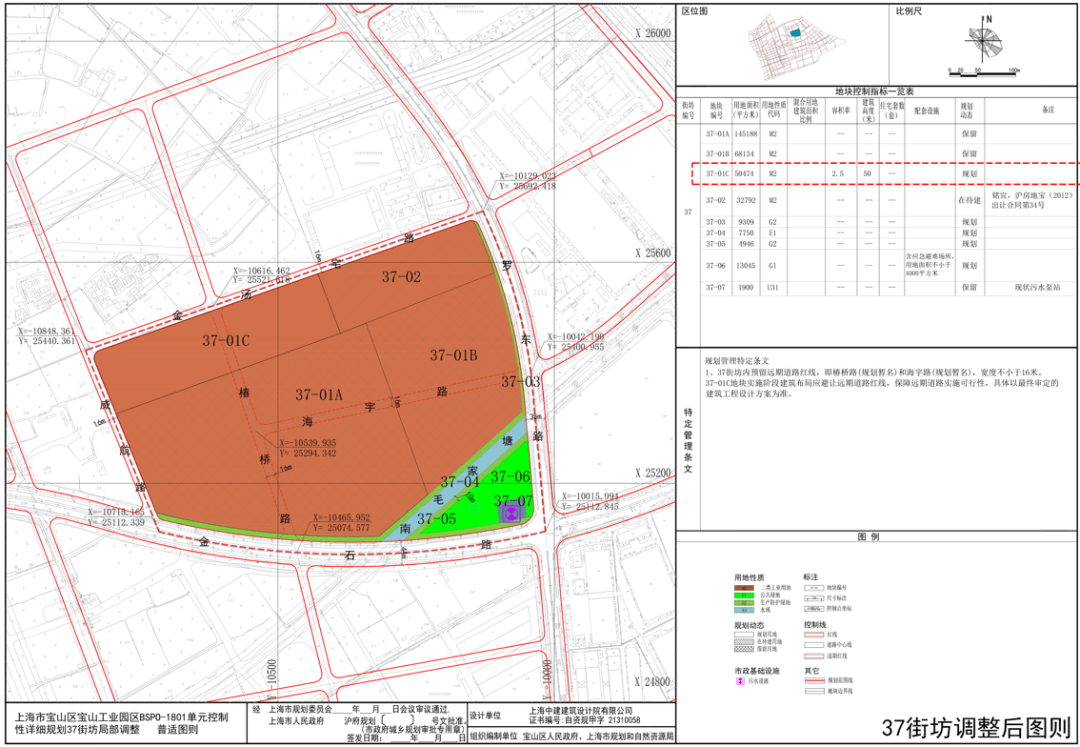Image resolution: width=1080 pixels, height=747 pixels.
Task: Click the blue water area legend swatch
Action: click(x=745, y=610)
